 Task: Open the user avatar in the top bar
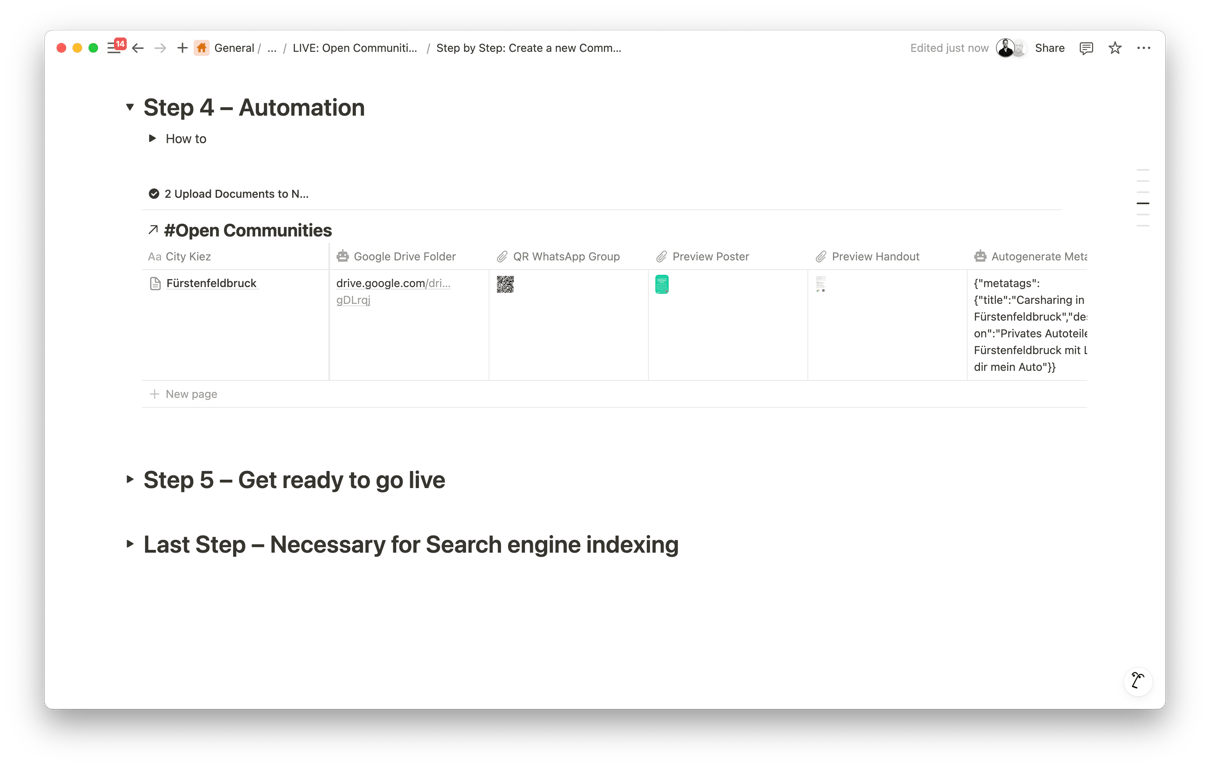(x=1006, y=48)
